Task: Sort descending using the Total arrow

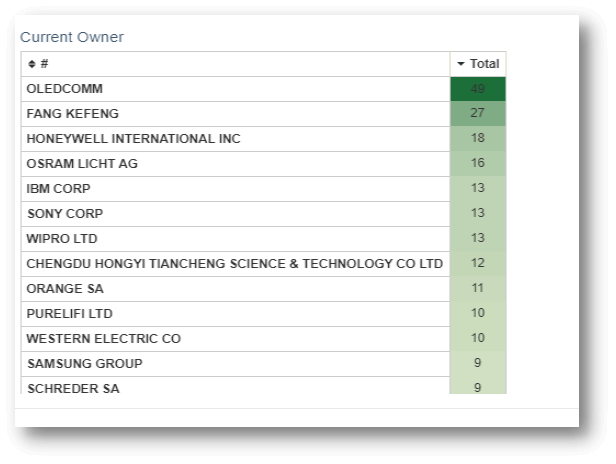Action: [x=461, y=64]
